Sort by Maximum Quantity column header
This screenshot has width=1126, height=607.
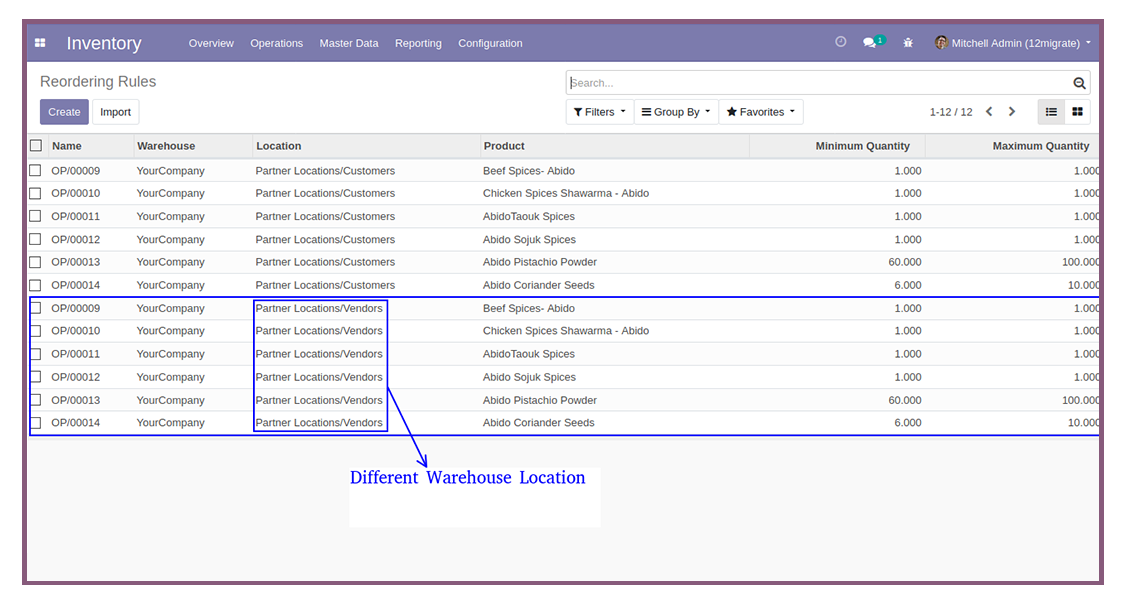click(1041, 146)
